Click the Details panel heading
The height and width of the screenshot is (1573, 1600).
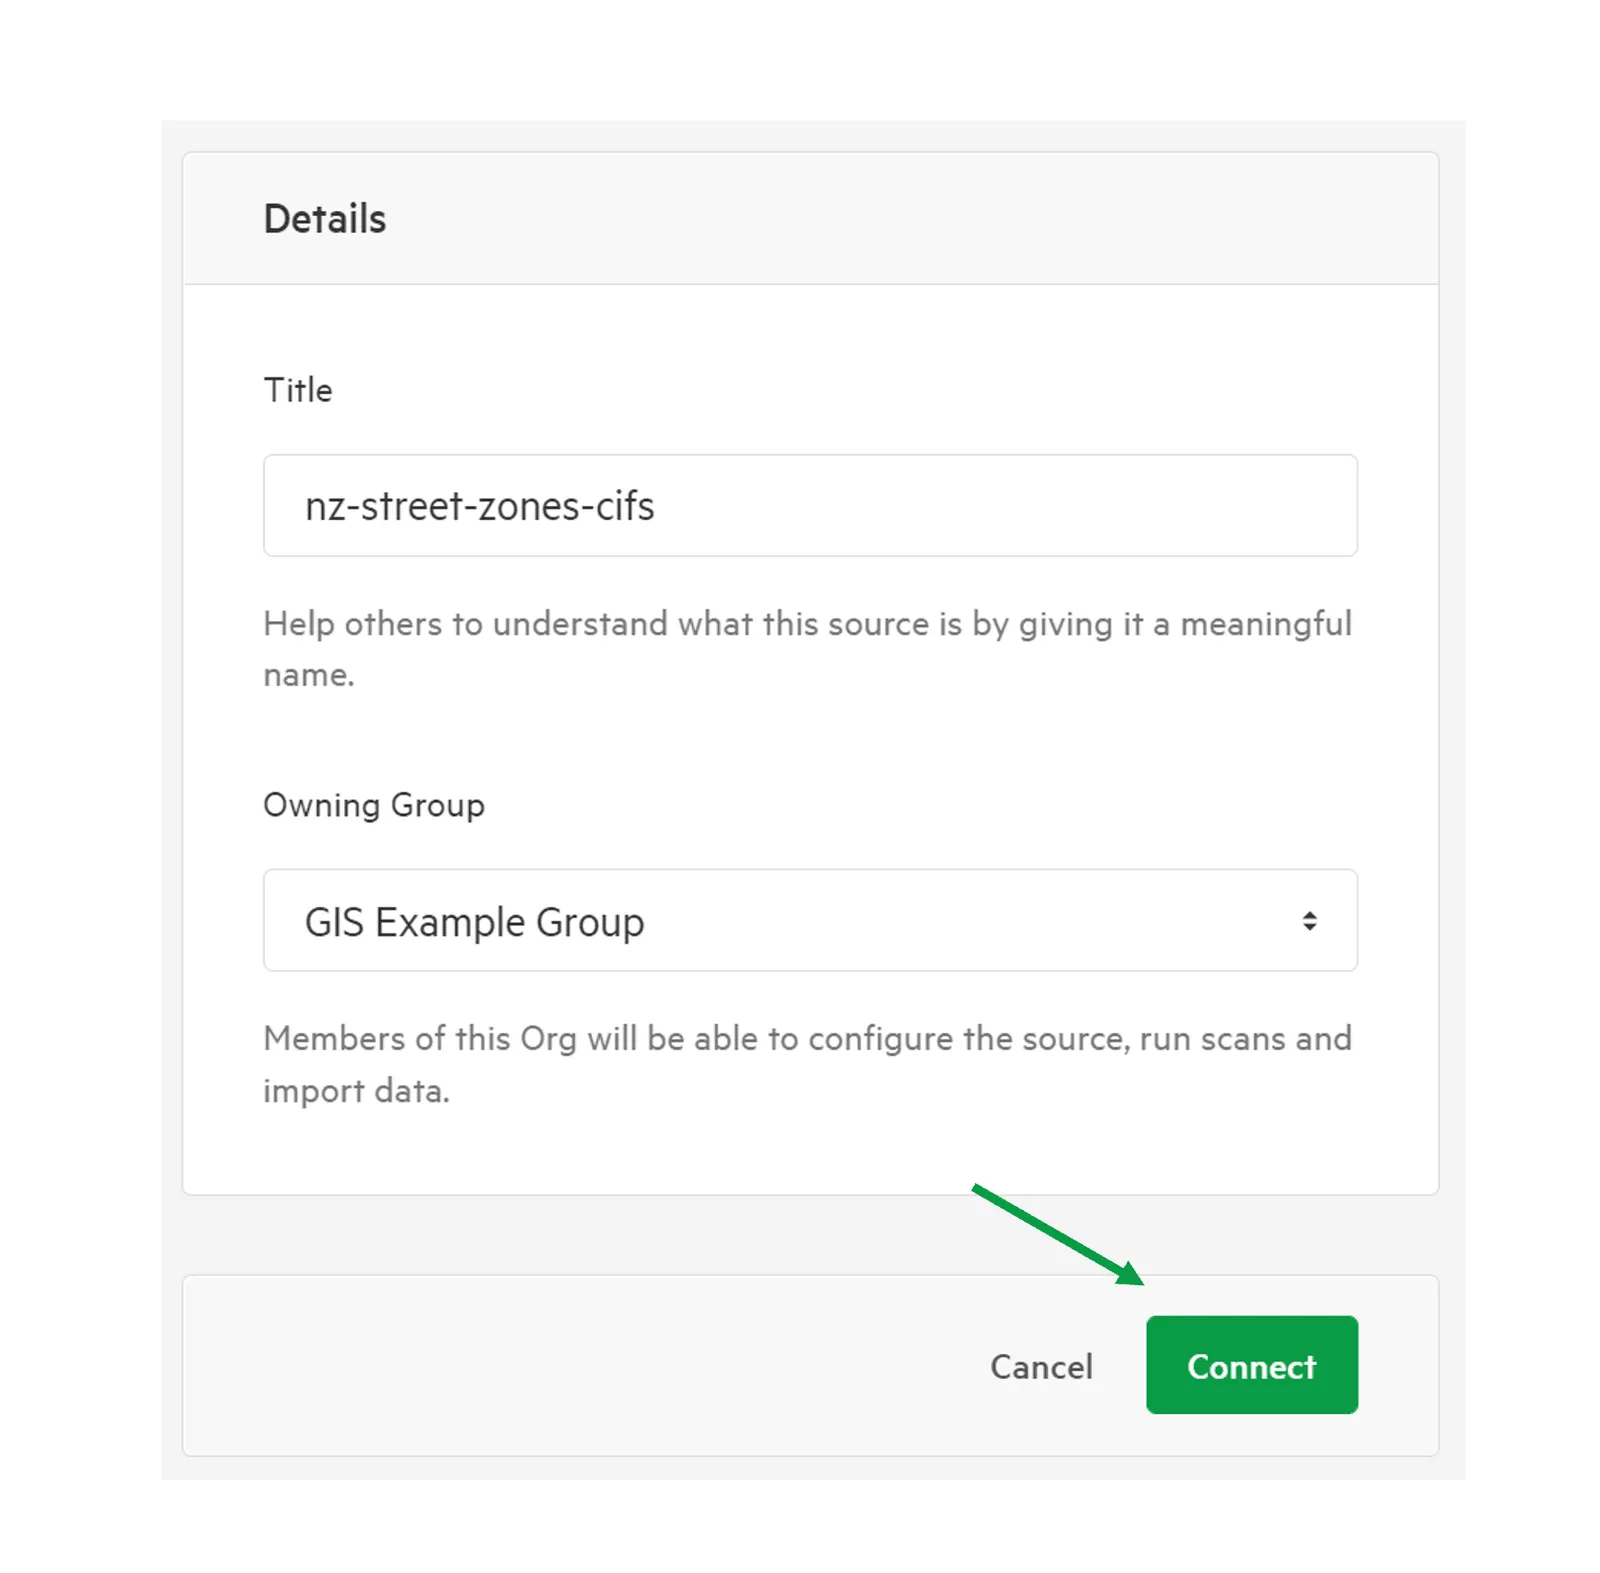325,218
